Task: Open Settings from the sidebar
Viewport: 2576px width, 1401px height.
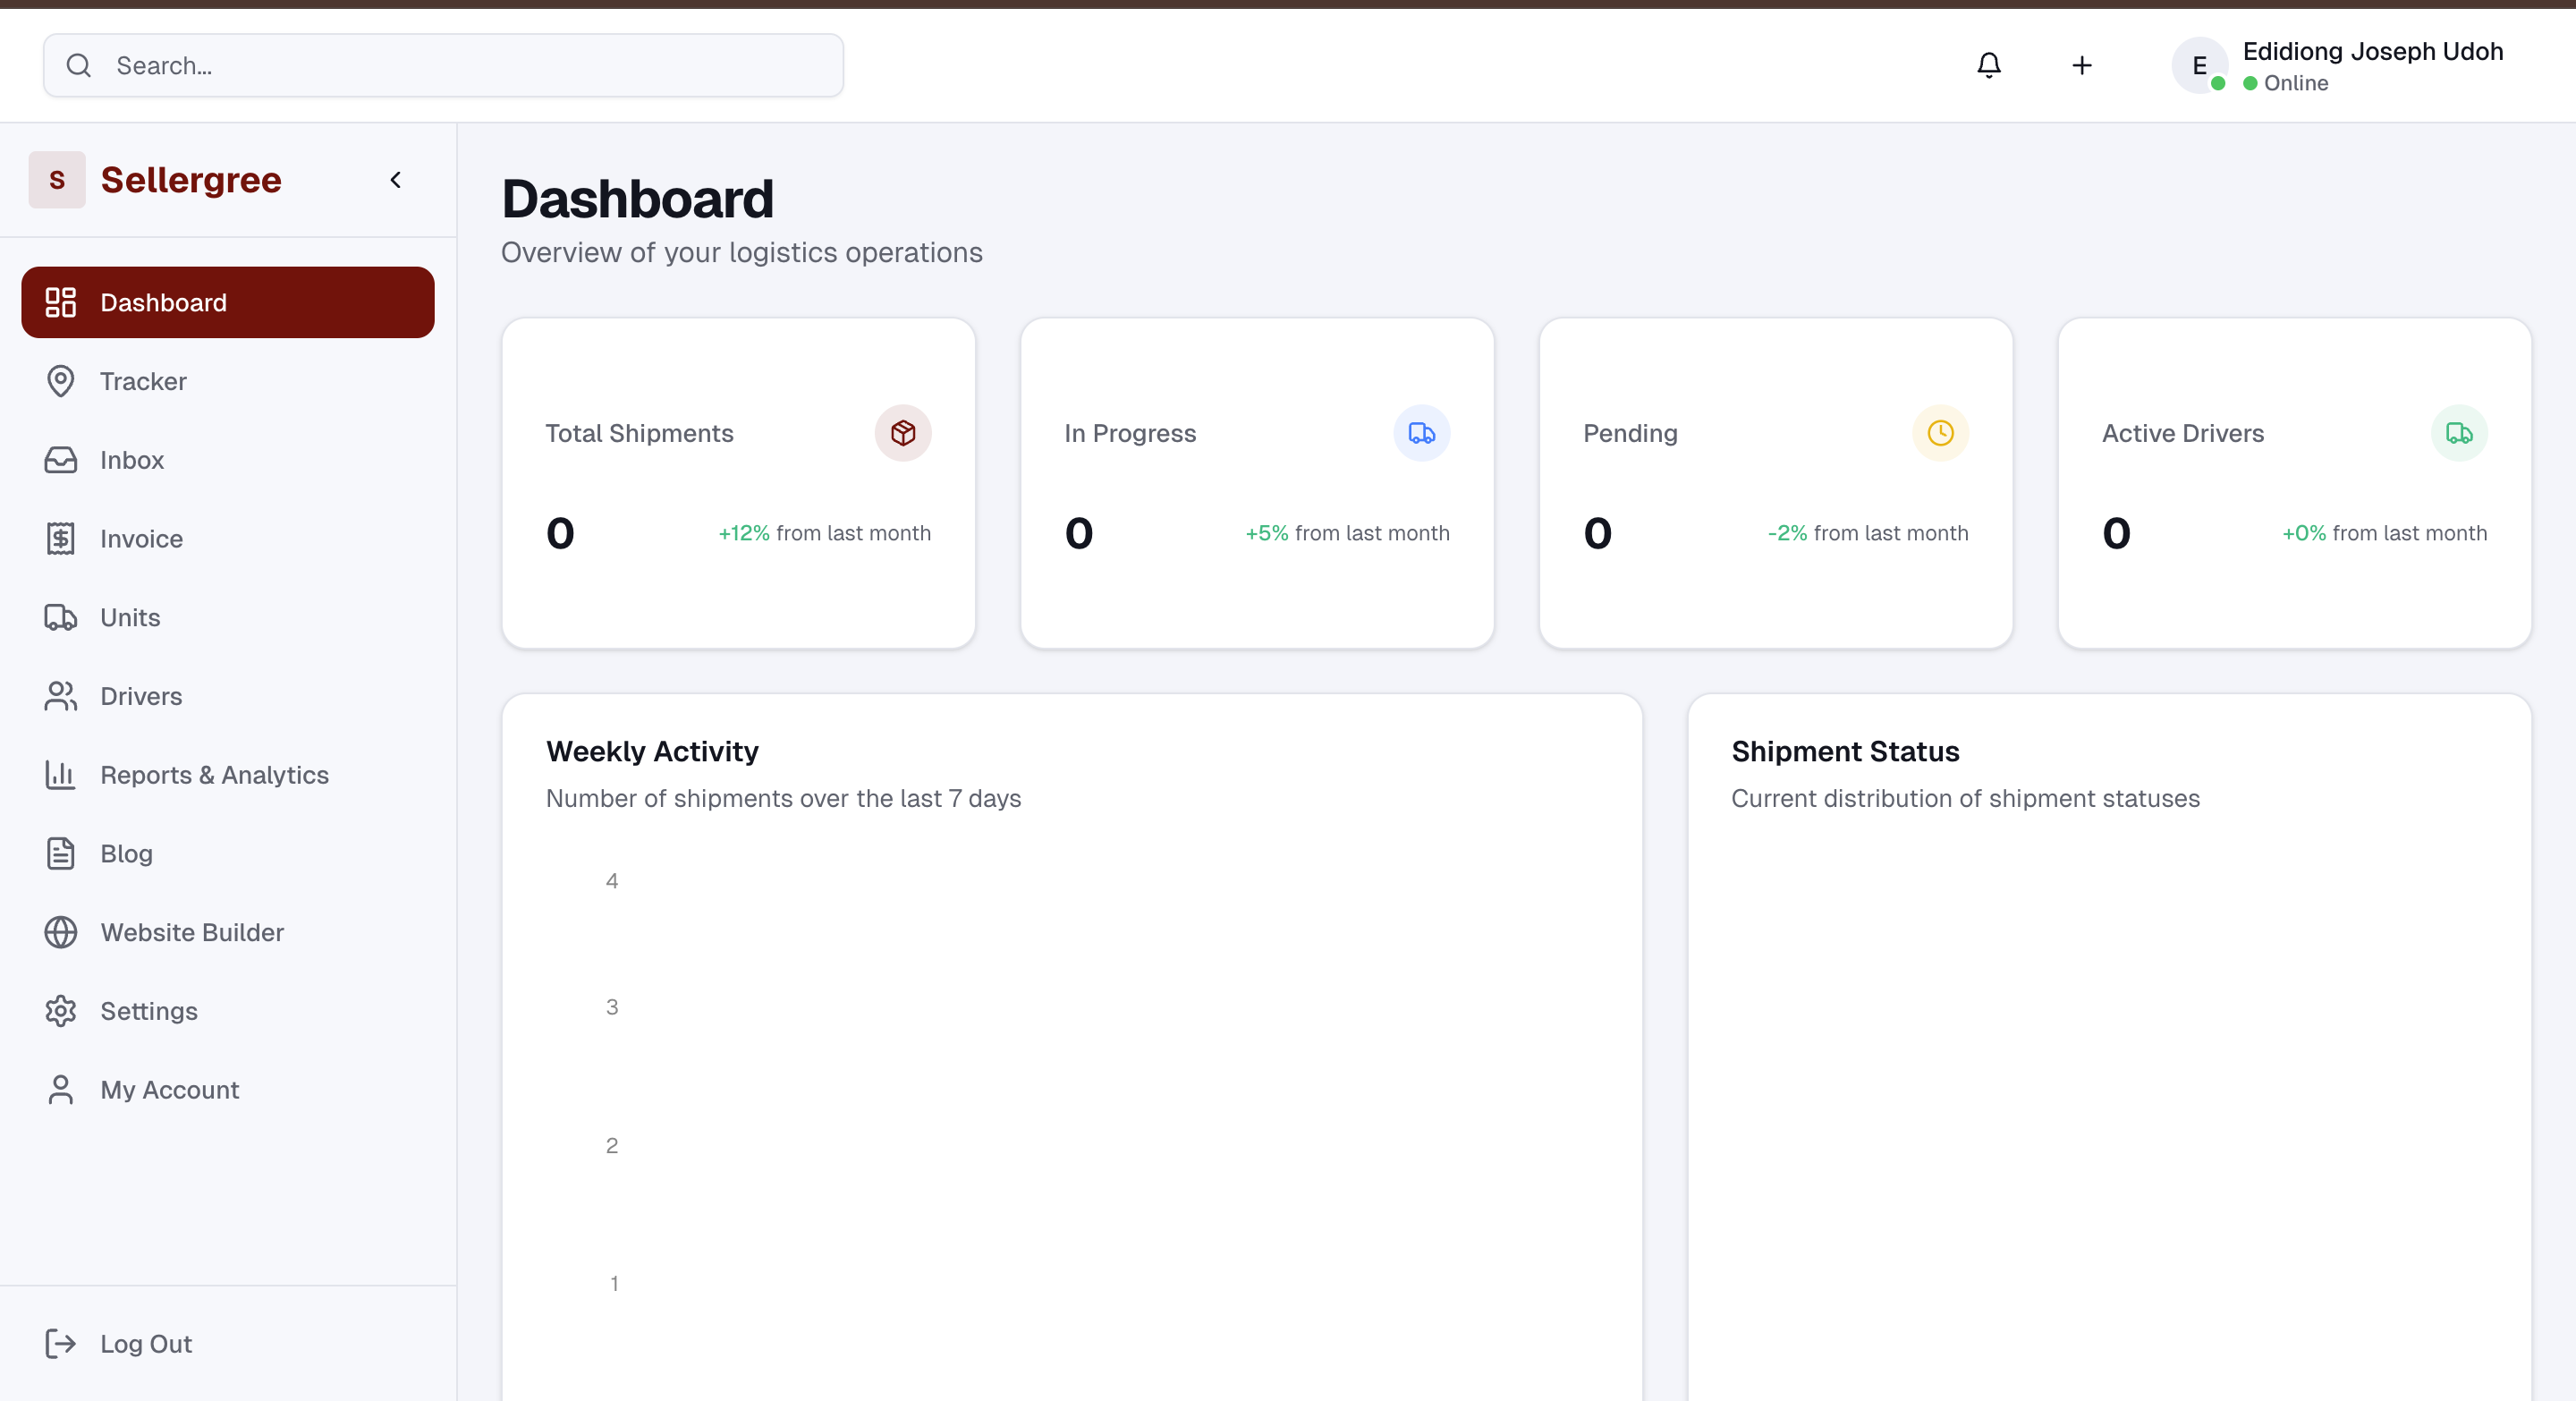Action: point(148,1011)
